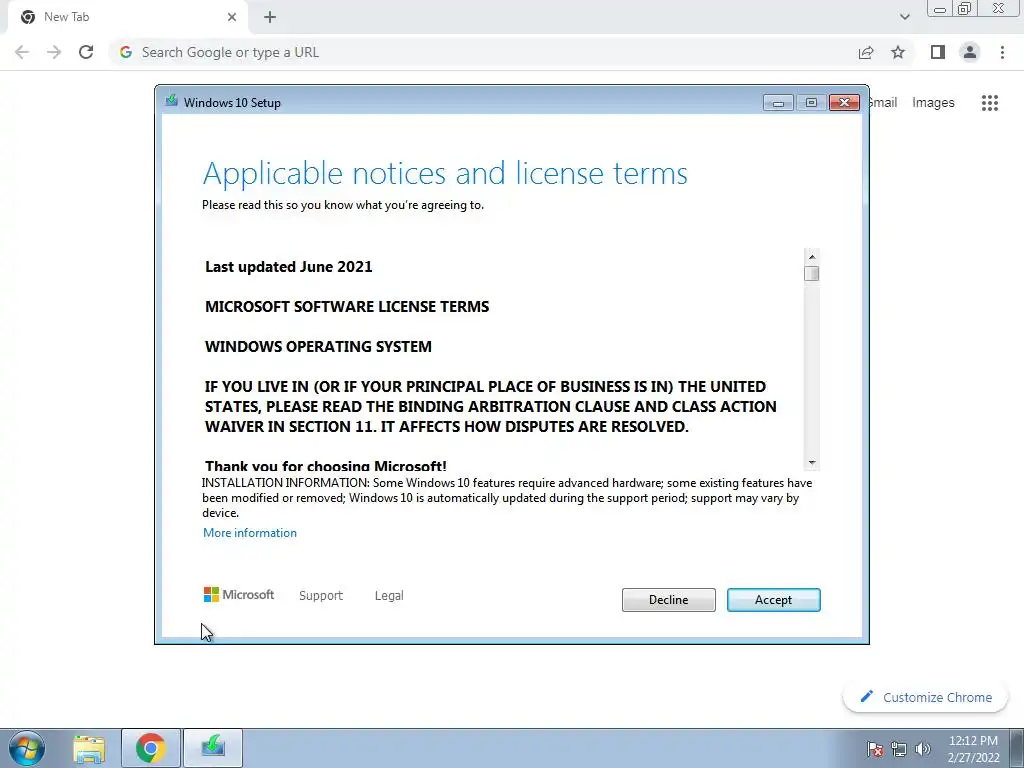Maximize the Windows 10 Setup window
The image size is (1024, 768).
pos(811,103)
